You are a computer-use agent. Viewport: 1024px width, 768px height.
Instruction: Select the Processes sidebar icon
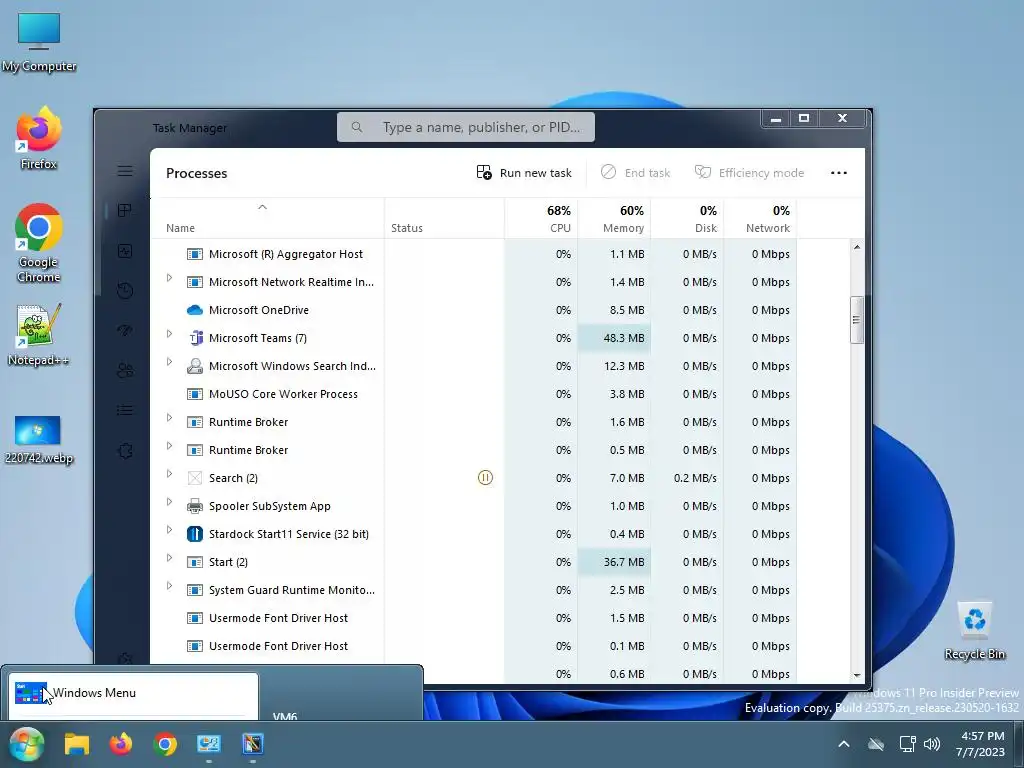tap(125, 210)
